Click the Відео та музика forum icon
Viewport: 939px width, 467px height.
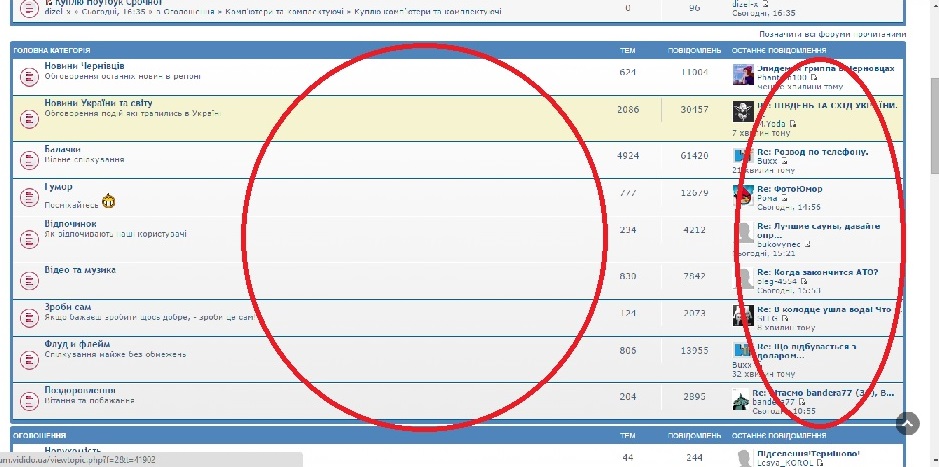pyautogui.click(x=29, y=278)
